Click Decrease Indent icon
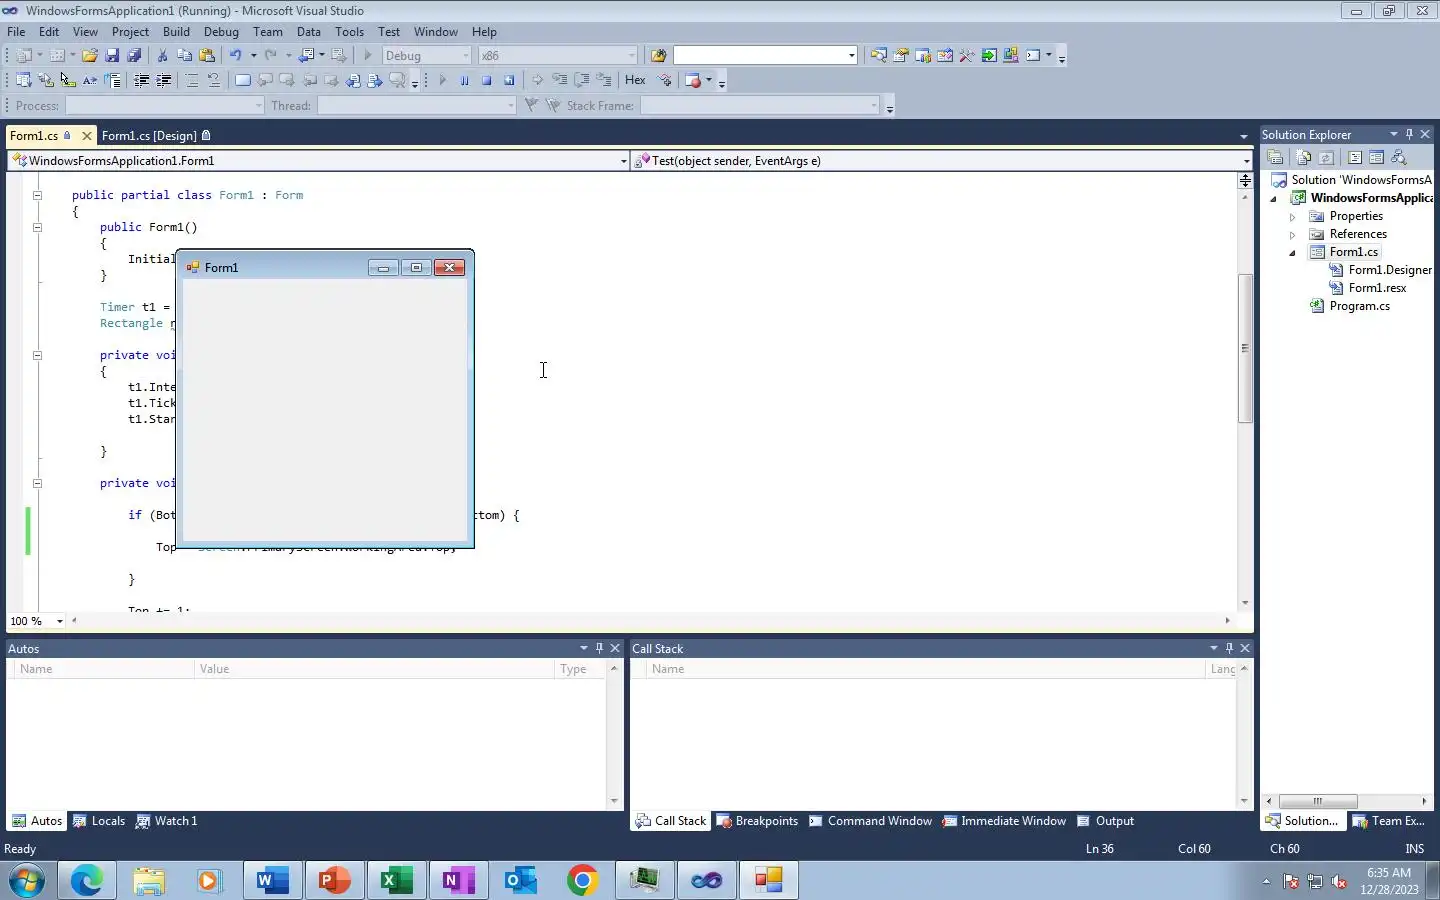1440x900 pixels. point(141,80)
